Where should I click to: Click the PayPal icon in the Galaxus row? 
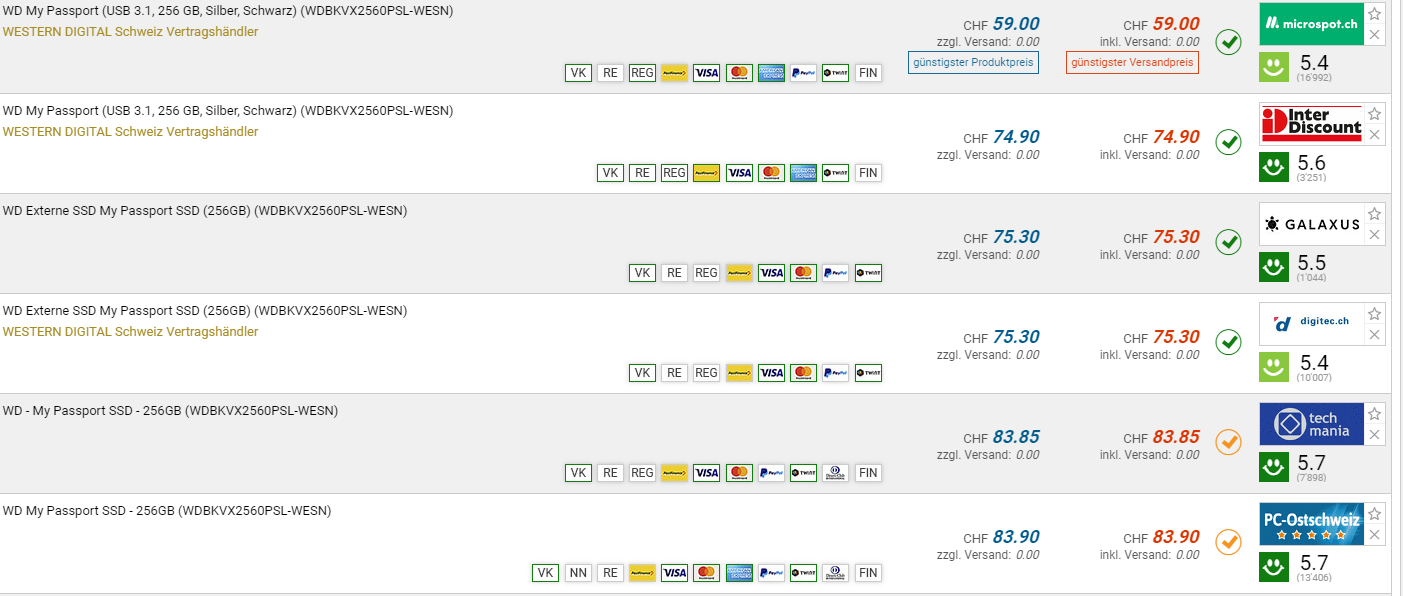pyautogui.click(x=835, y=273)
